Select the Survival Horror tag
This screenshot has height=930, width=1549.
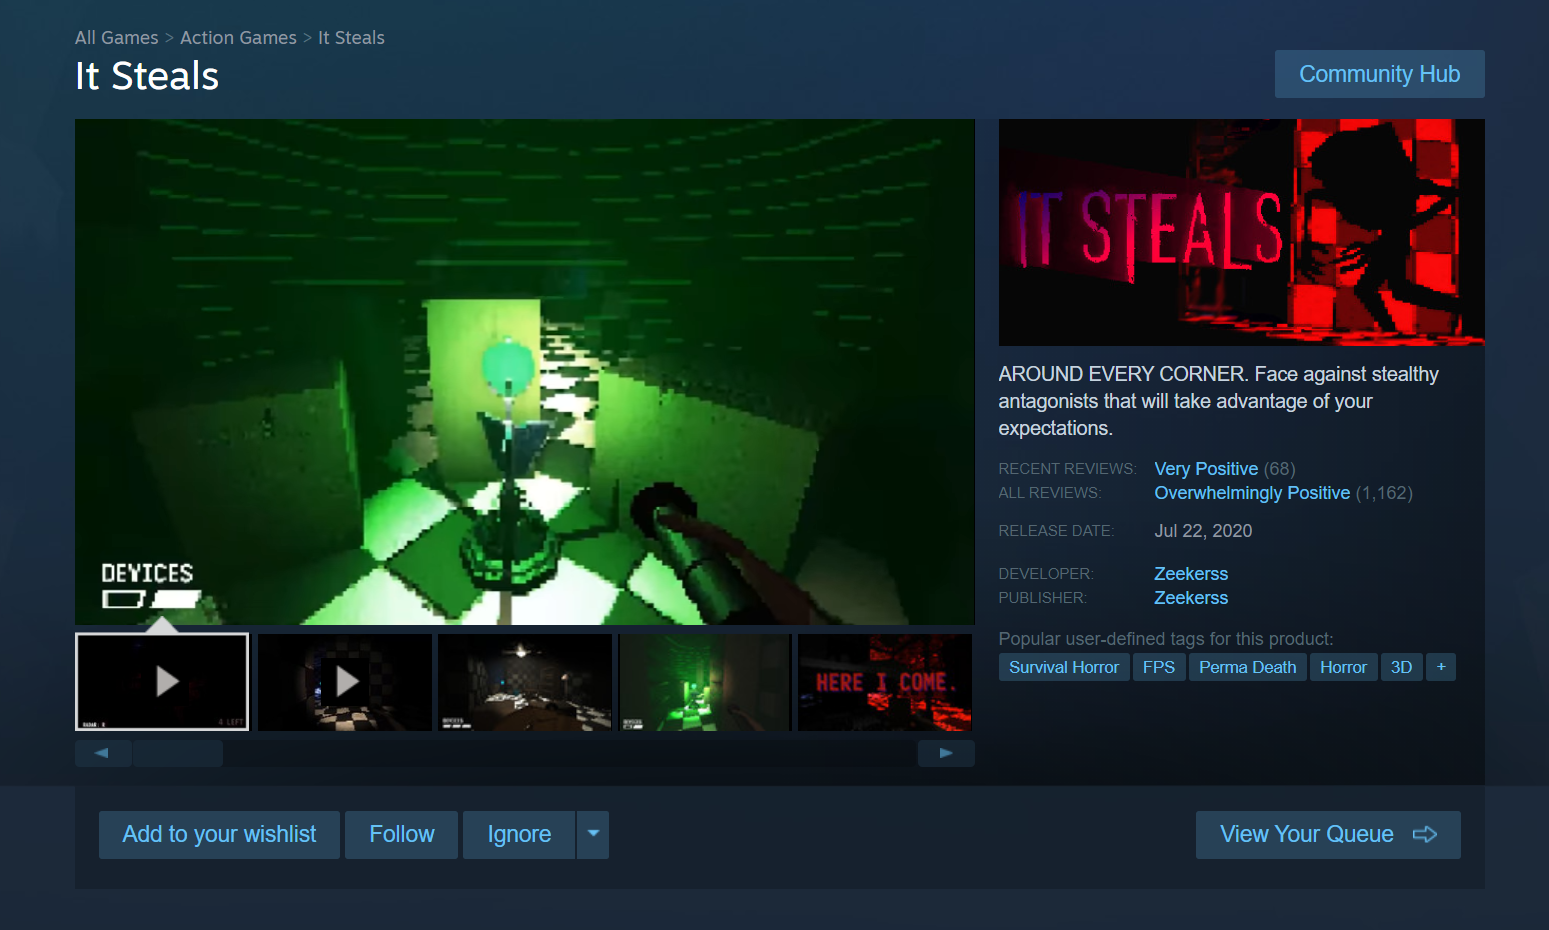click(1064, 667)
